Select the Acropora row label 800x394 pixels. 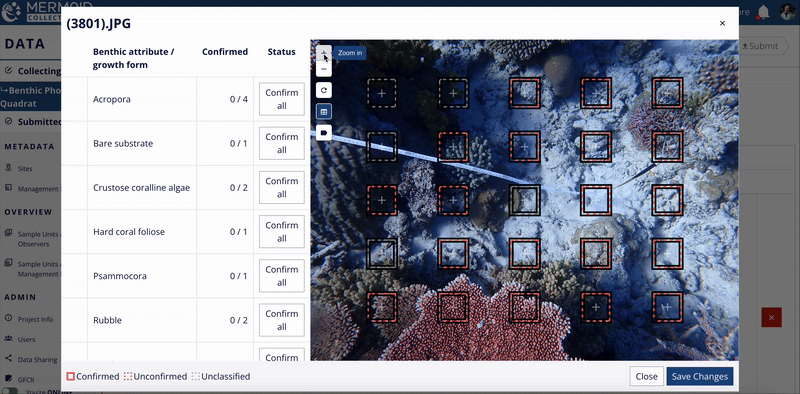[x=112, y=99]
